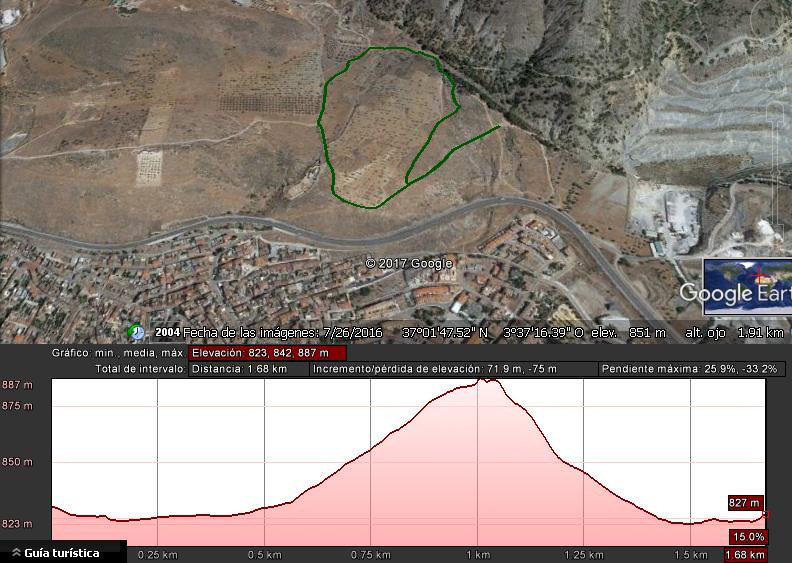Click the © 2017 Google copyright text
Image resolution: width=792 pixels, height=563 pixels.
[409, 264]
